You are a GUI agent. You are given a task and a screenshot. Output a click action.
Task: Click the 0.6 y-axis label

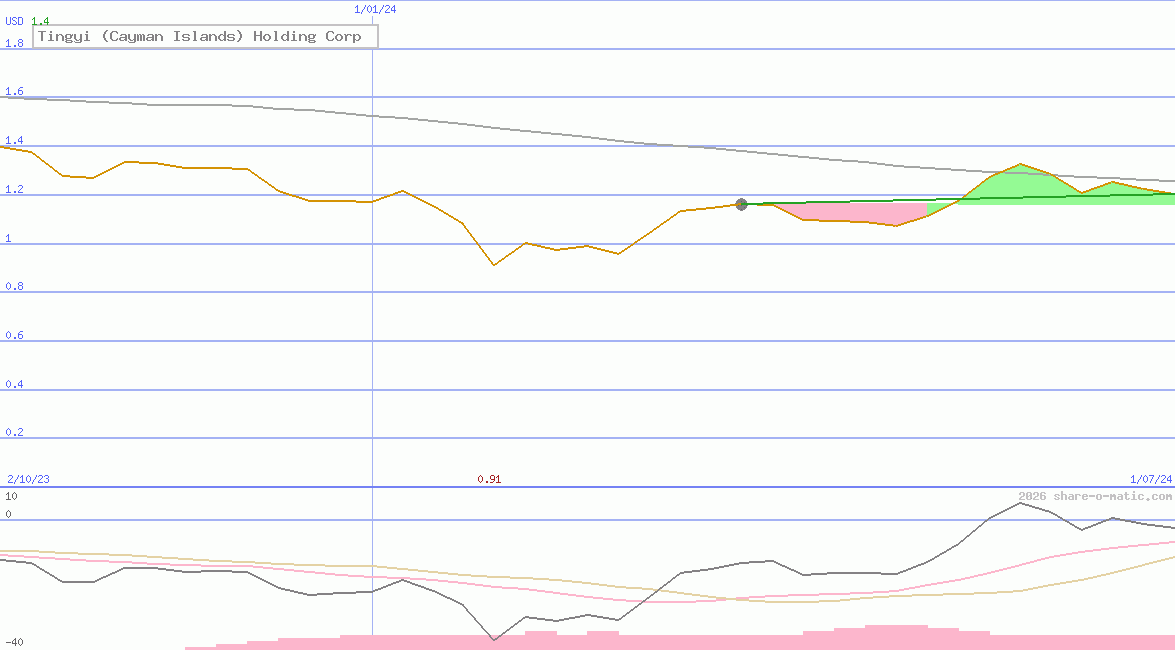[14, 335]
